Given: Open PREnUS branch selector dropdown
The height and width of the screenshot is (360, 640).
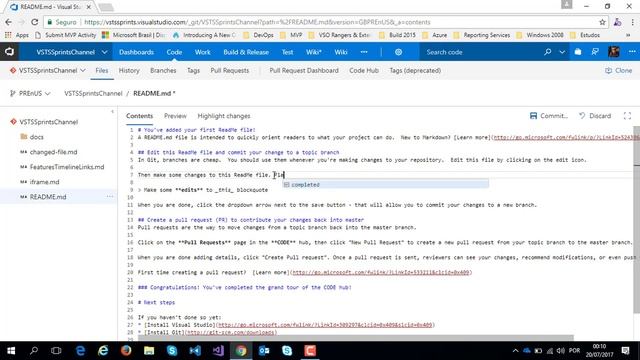Looking at the screenshot, I should tap(30, 93).
